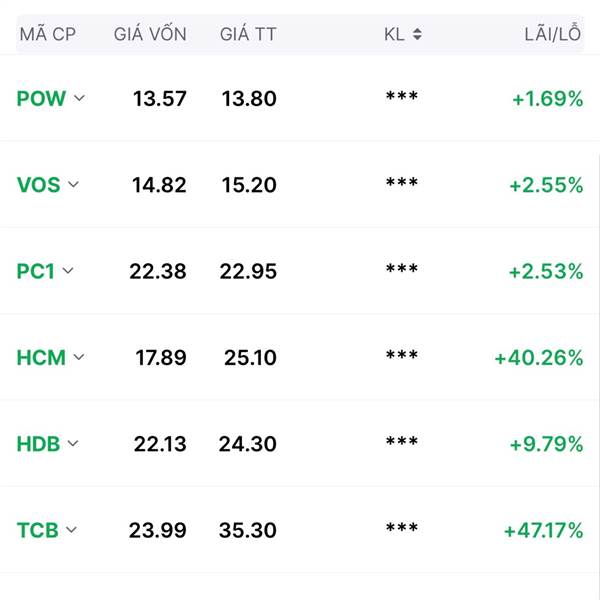
Task: Click the LÃI/LỖ column header
Action: 553,34
